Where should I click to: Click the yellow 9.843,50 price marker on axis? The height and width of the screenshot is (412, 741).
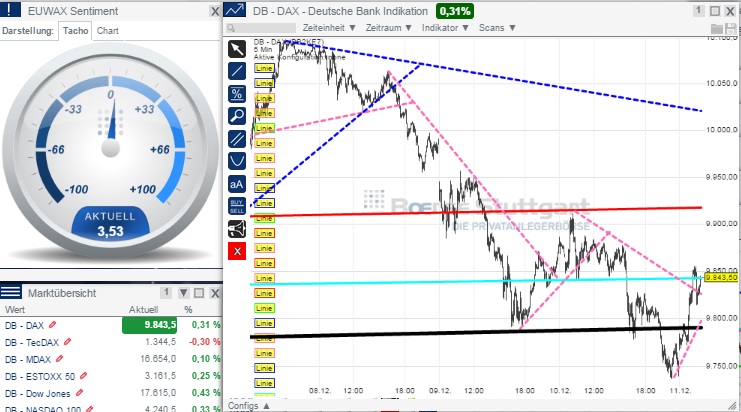click(721, 277)
